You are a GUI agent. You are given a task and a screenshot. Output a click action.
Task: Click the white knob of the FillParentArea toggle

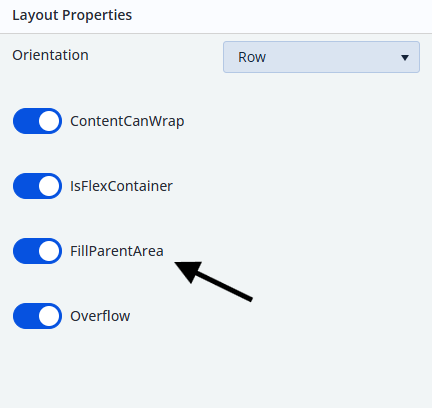[x=49, y=251]
